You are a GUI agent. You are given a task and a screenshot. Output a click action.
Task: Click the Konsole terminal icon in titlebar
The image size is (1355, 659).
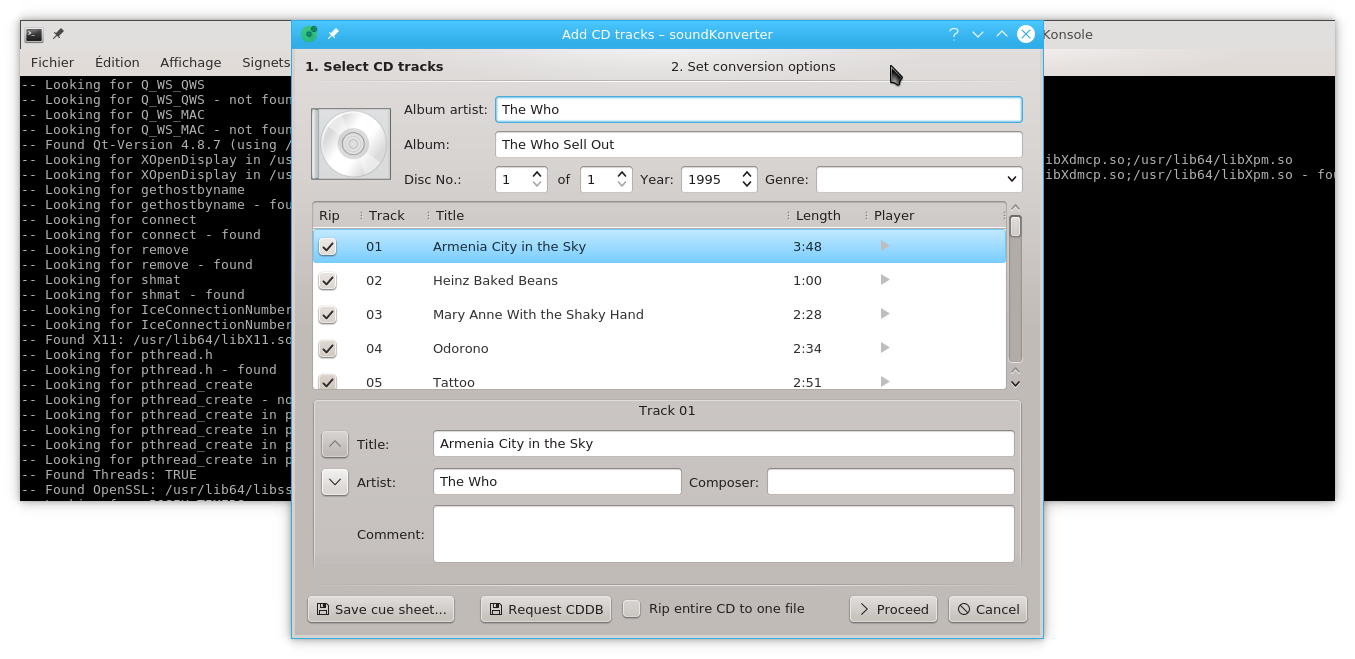(34, 34)
